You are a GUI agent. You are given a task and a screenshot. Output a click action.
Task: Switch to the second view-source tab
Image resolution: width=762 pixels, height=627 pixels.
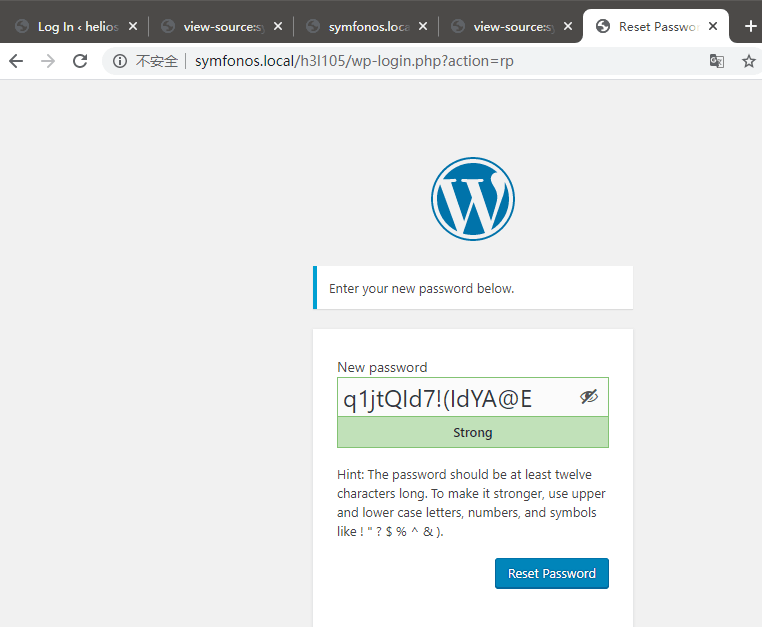(511, 26)
